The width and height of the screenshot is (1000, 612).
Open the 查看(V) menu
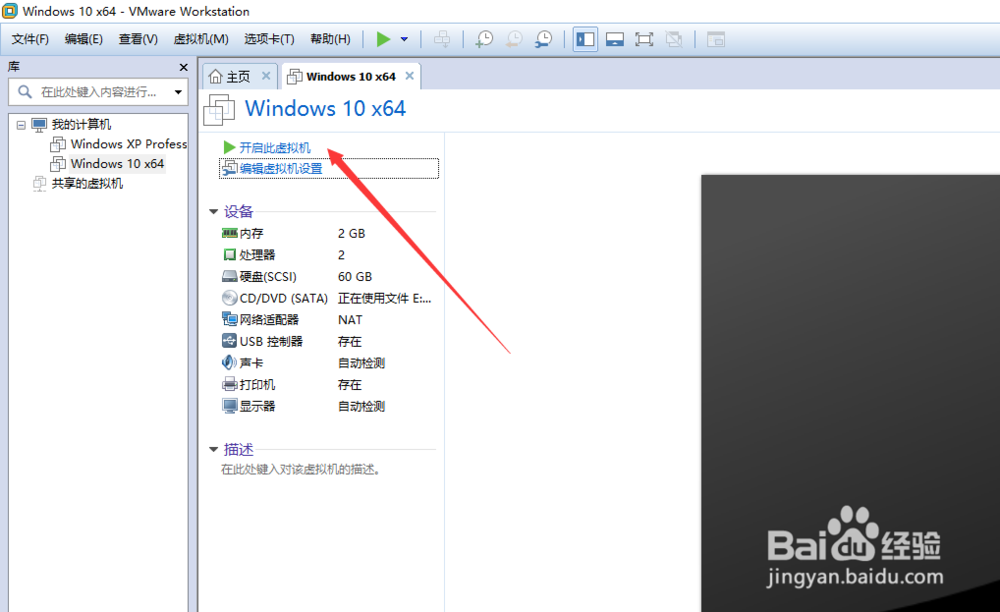tap(138, 40)
